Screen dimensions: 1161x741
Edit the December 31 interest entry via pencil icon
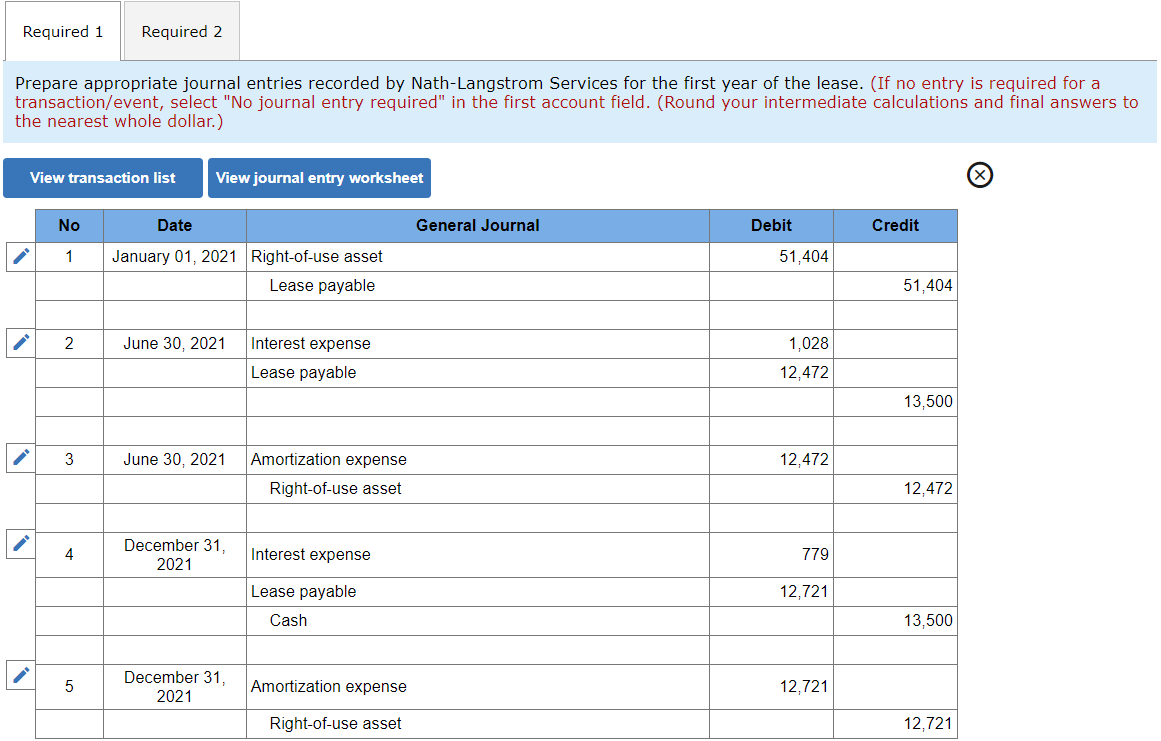pyautogui.click(x=20, y=544)
